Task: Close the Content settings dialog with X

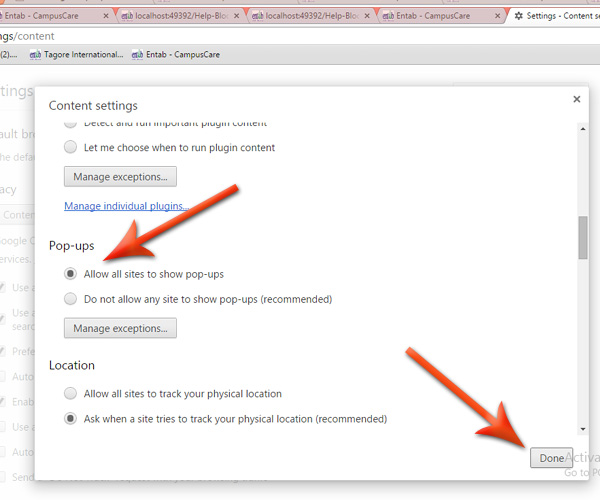Action: [576, 100]
